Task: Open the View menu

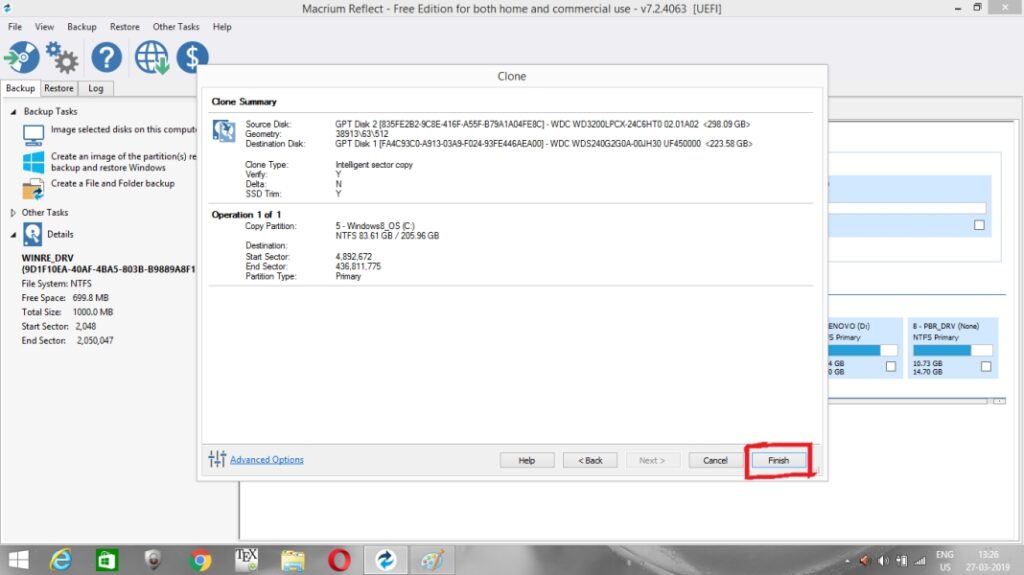Action: point(44,27)
